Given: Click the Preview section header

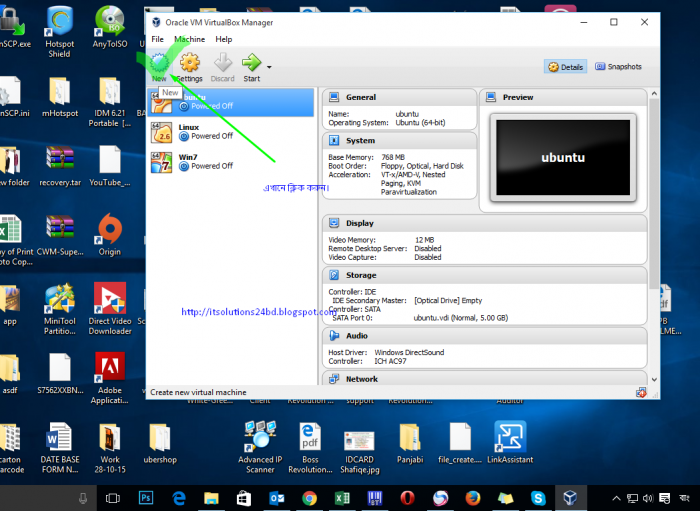Looking at the screenshot, I should click(562, 97).
